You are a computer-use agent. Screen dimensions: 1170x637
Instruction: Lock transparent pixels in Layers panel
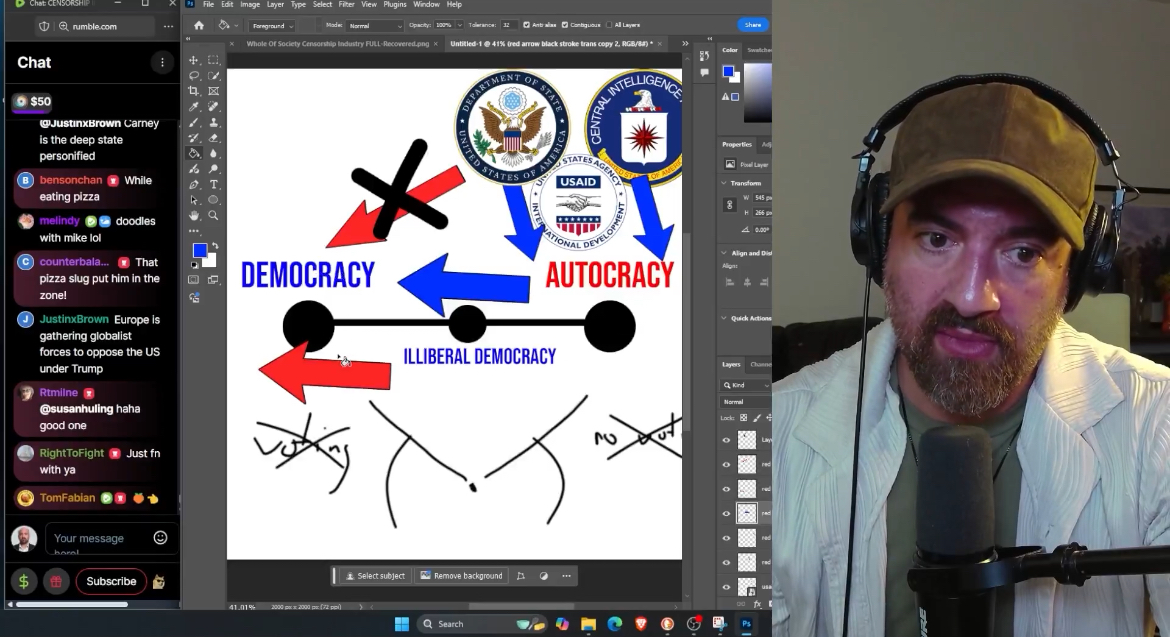coord(743,418)
